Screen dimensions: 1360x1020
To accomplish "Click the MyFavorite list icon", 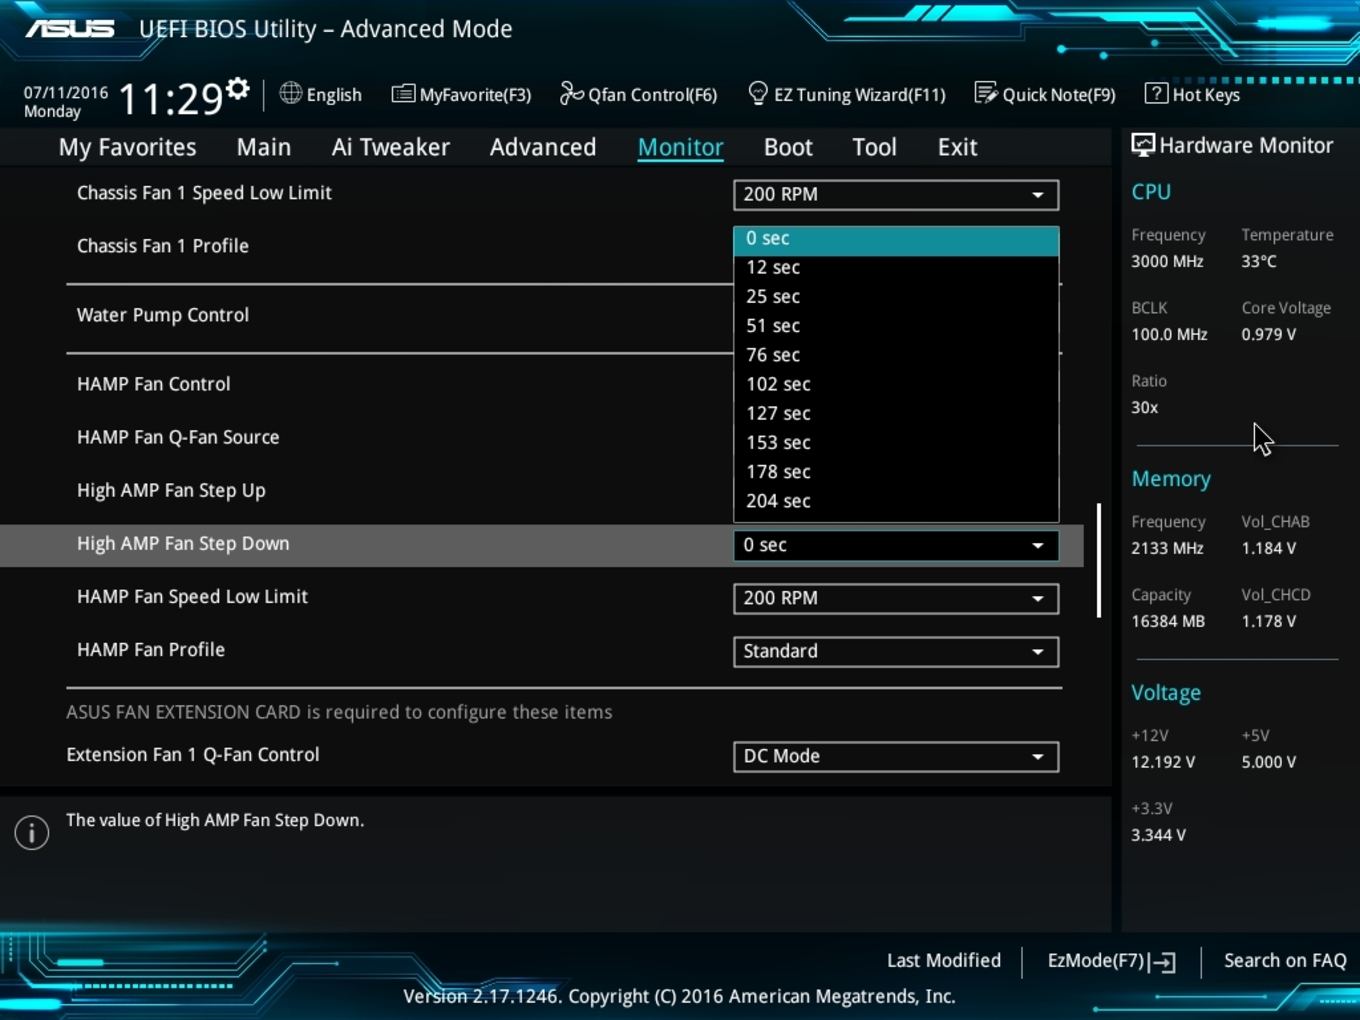I will [x=403, y=94].
